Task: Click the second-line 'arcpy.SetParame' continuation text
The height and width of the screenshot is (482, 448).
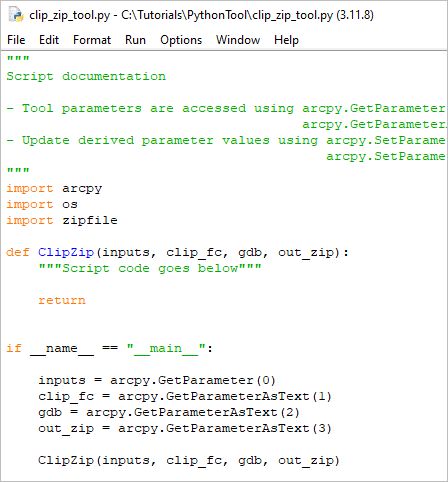Action: coord(386,156)
